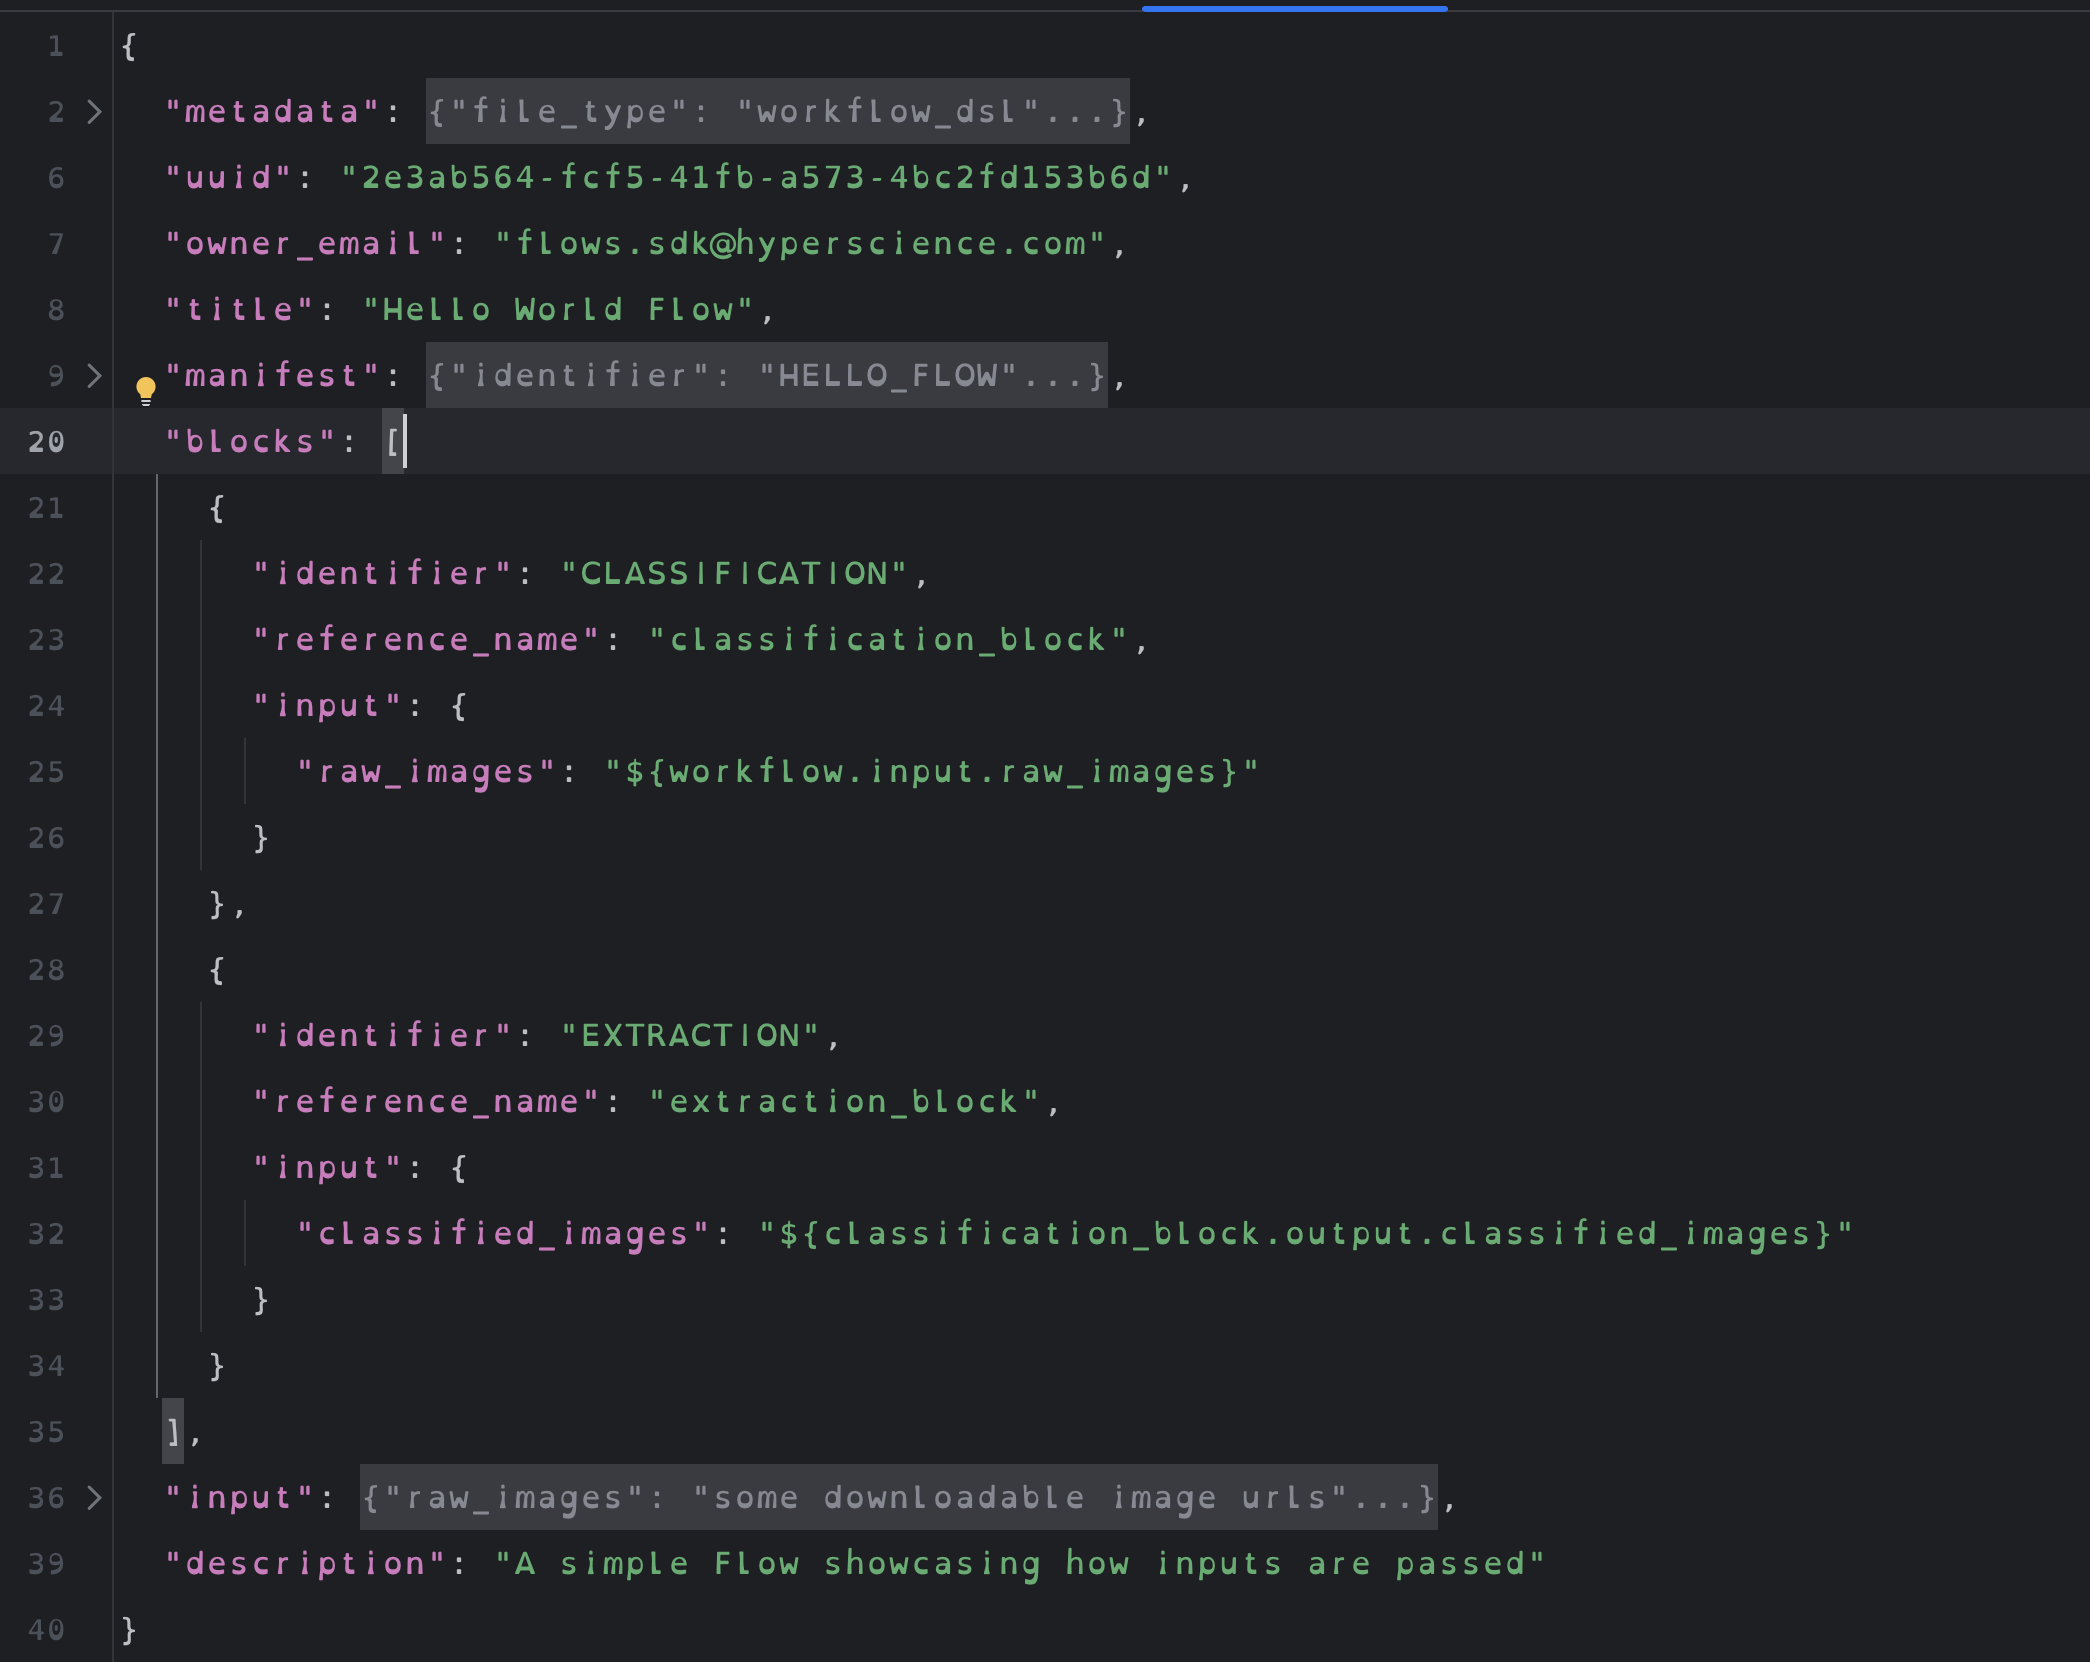Click the yellow lightbulb quick-fix icon
Image resolution: width=2090 pixels, height=1662 pixels.
146,389
